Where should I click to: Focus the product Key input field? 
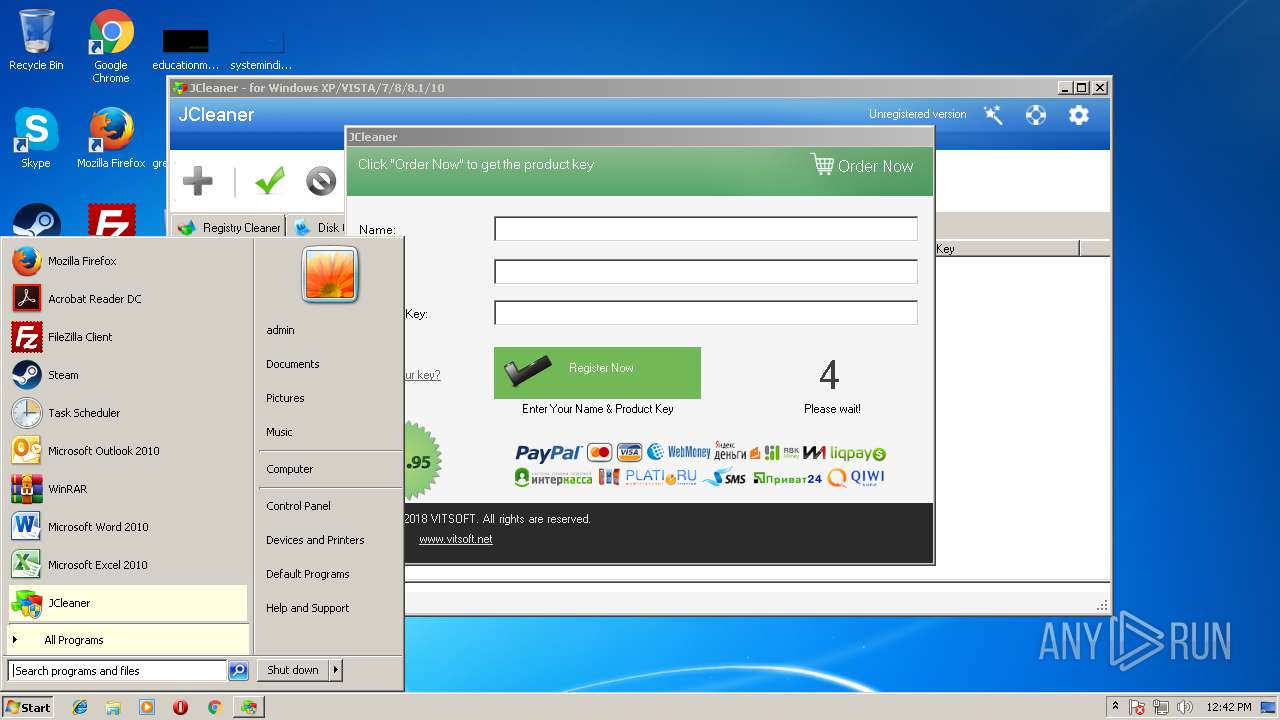706,313
